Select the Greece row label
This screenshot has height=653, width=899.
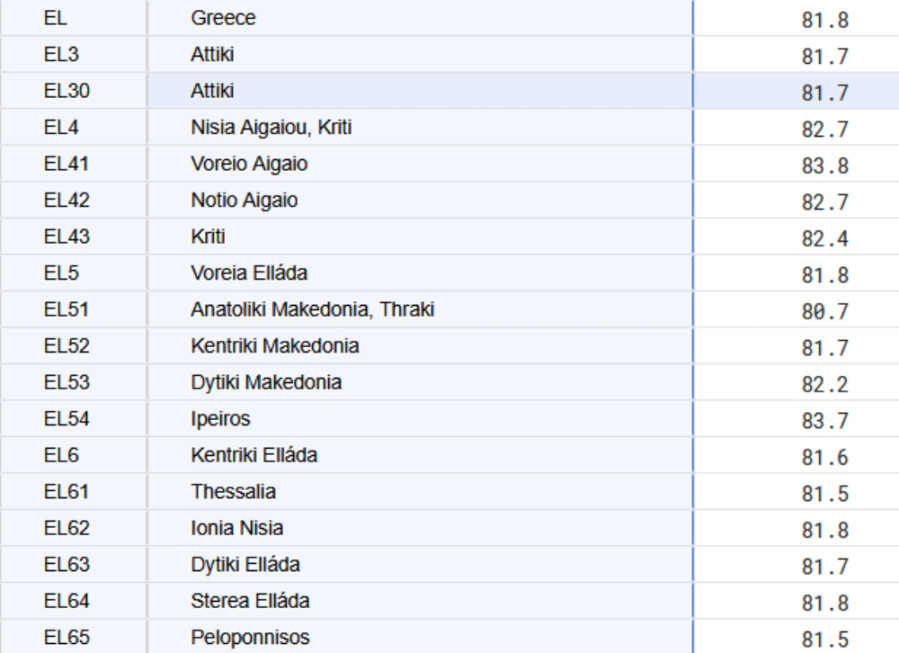223,18
